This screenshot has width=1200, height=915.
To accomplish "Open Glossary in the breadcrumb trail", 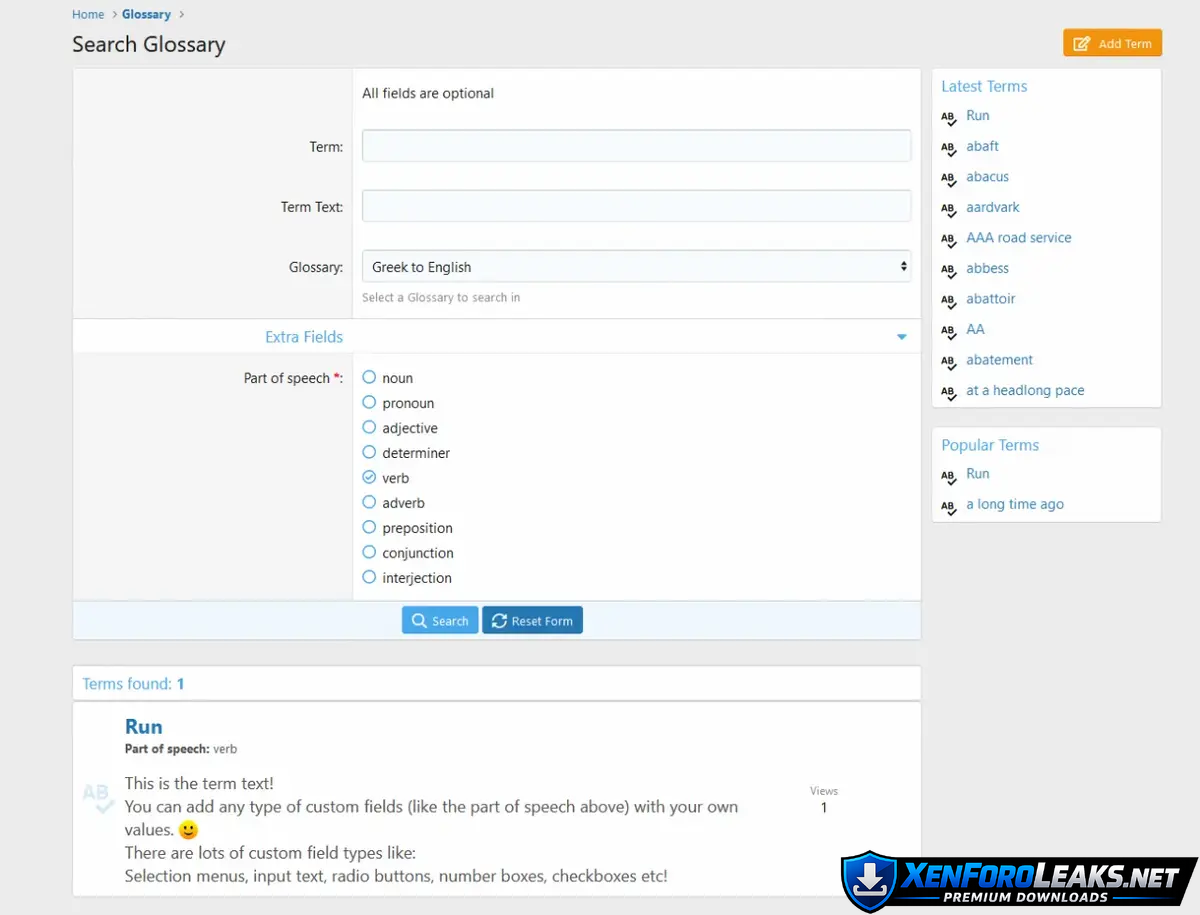I will (146, 14).
